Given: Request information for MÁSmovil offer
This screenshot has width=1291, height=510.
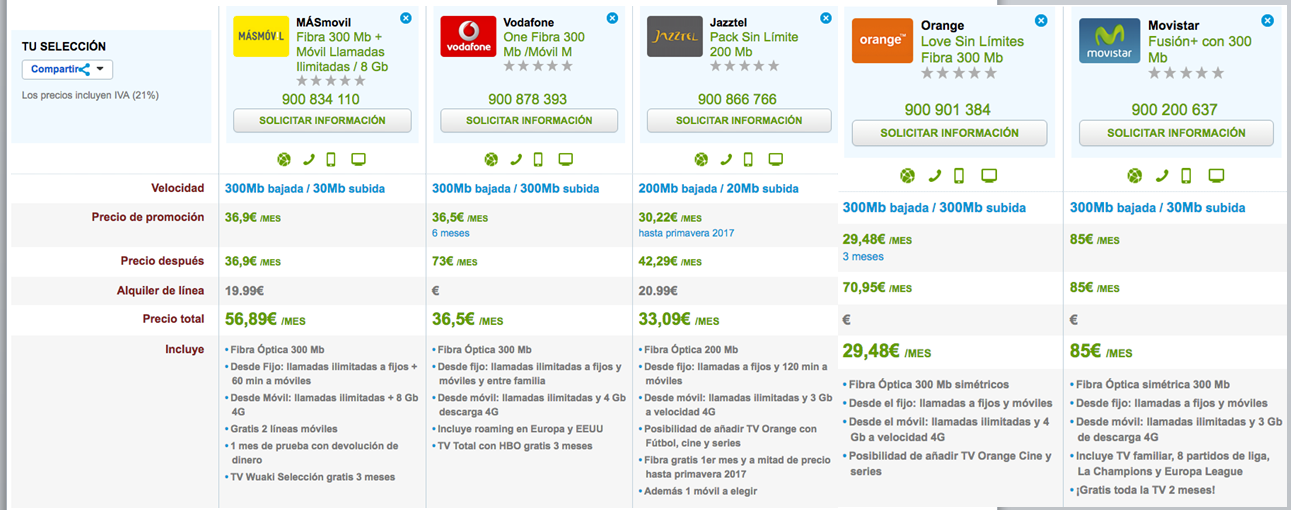Looking at the screenshot, I should click(x=322, y=120).
